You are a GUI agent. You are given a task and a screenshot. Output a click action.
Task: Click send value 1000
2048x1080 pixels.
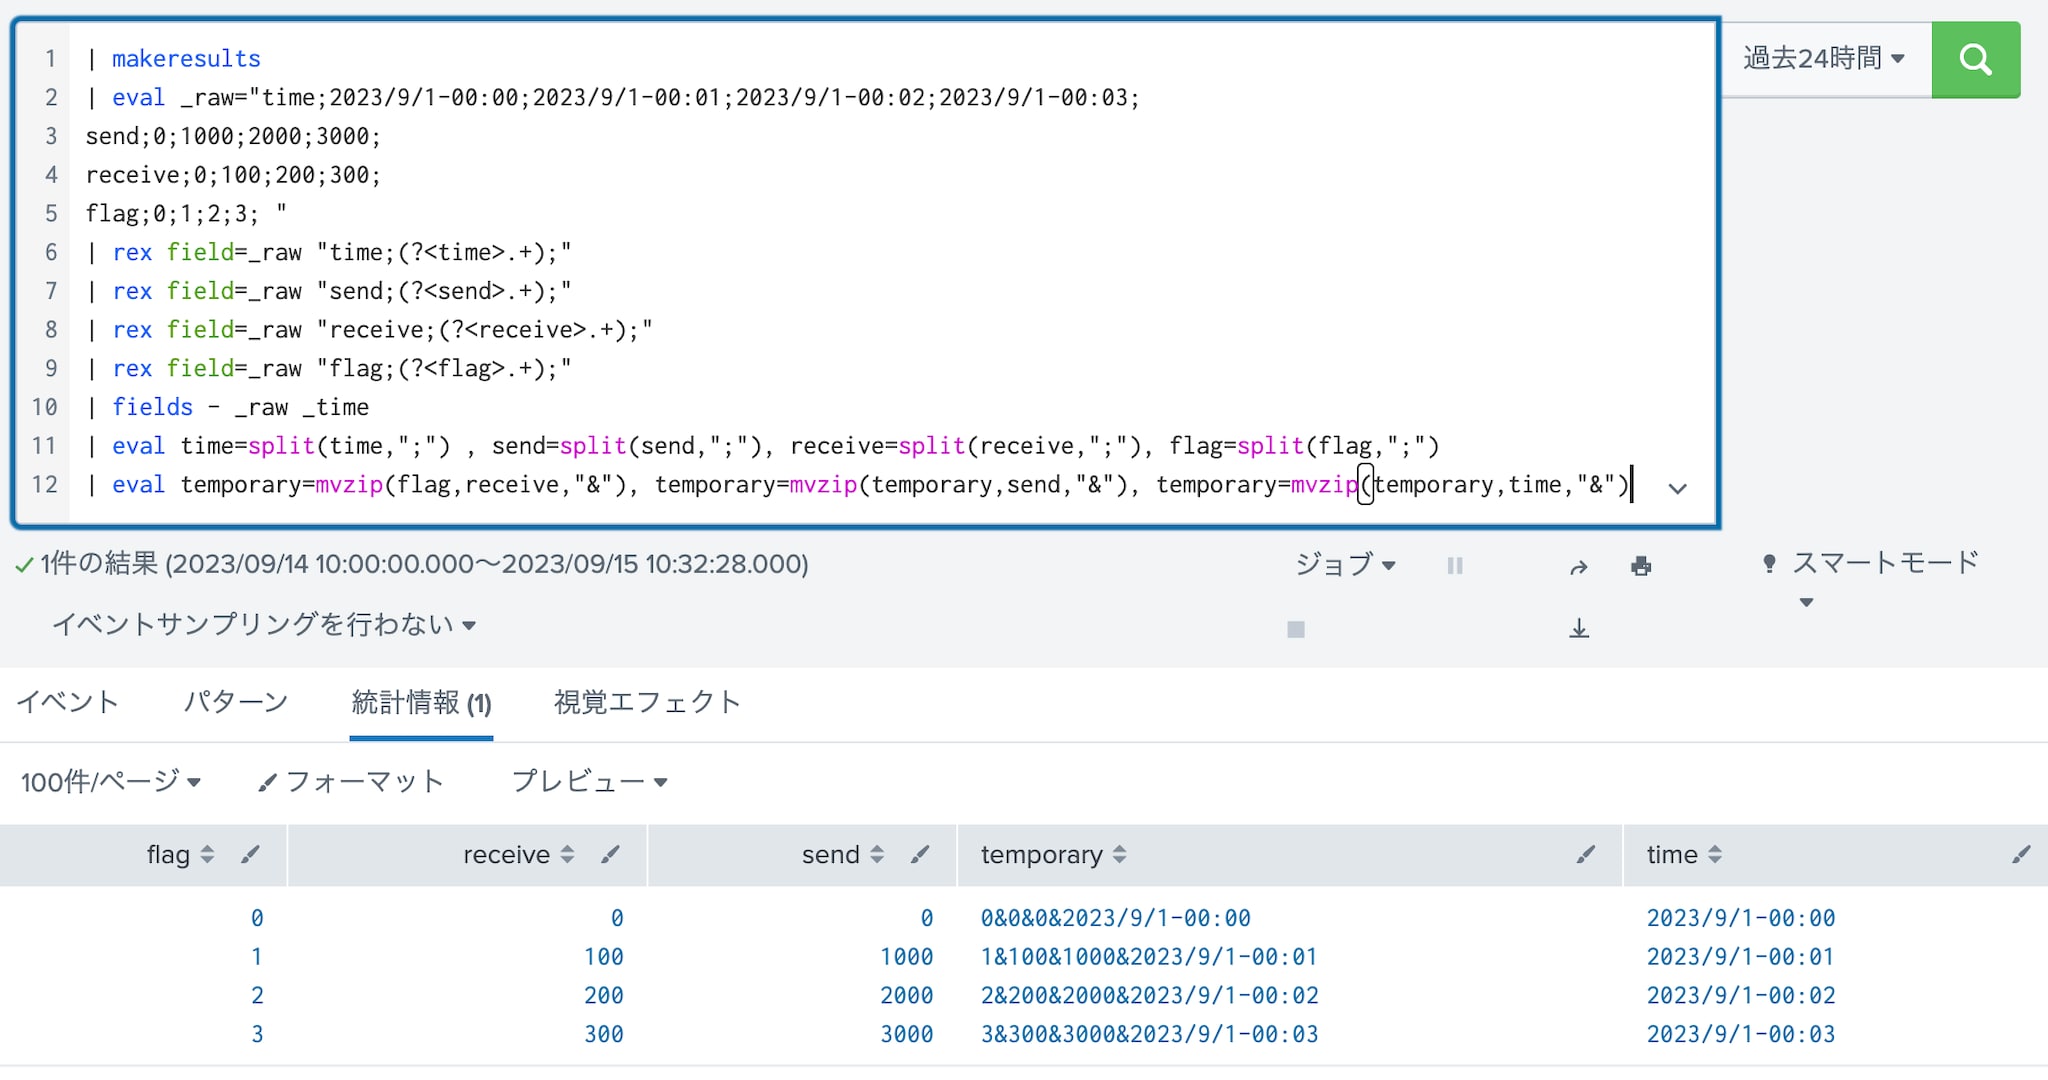coord(907,957)
